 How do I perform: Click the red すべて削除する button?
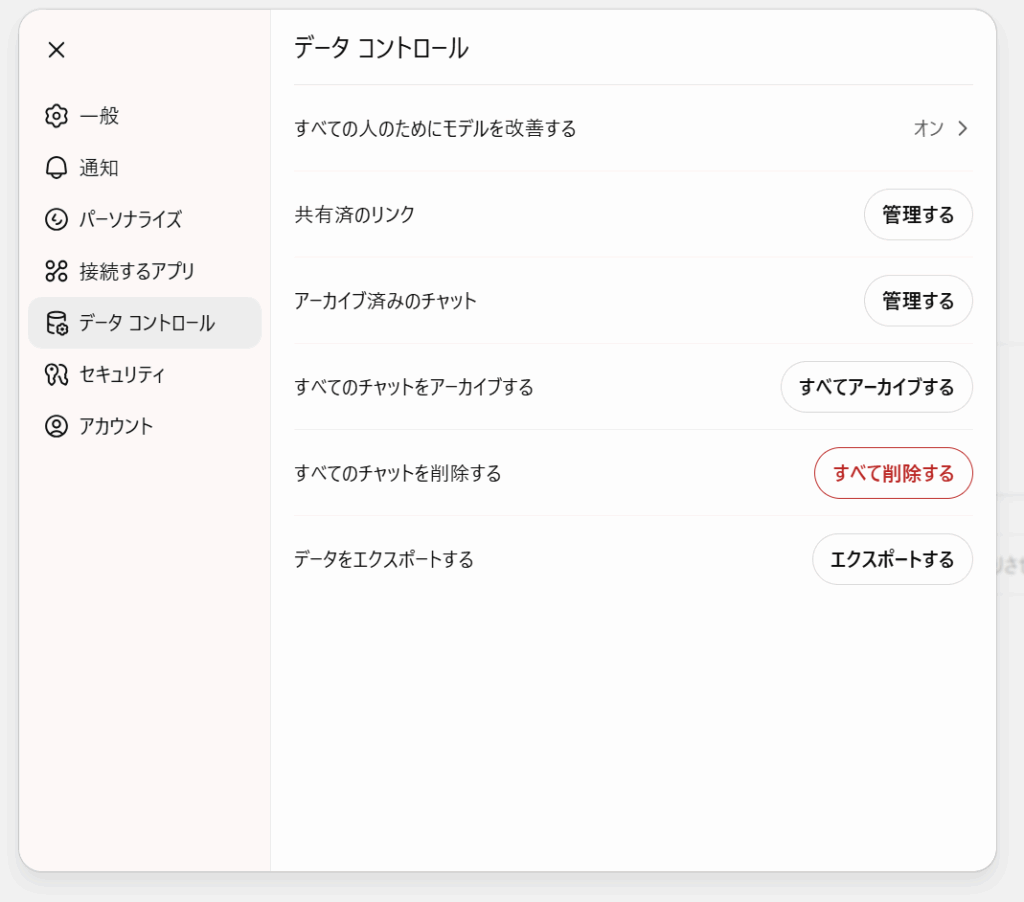tap(893, 473)
